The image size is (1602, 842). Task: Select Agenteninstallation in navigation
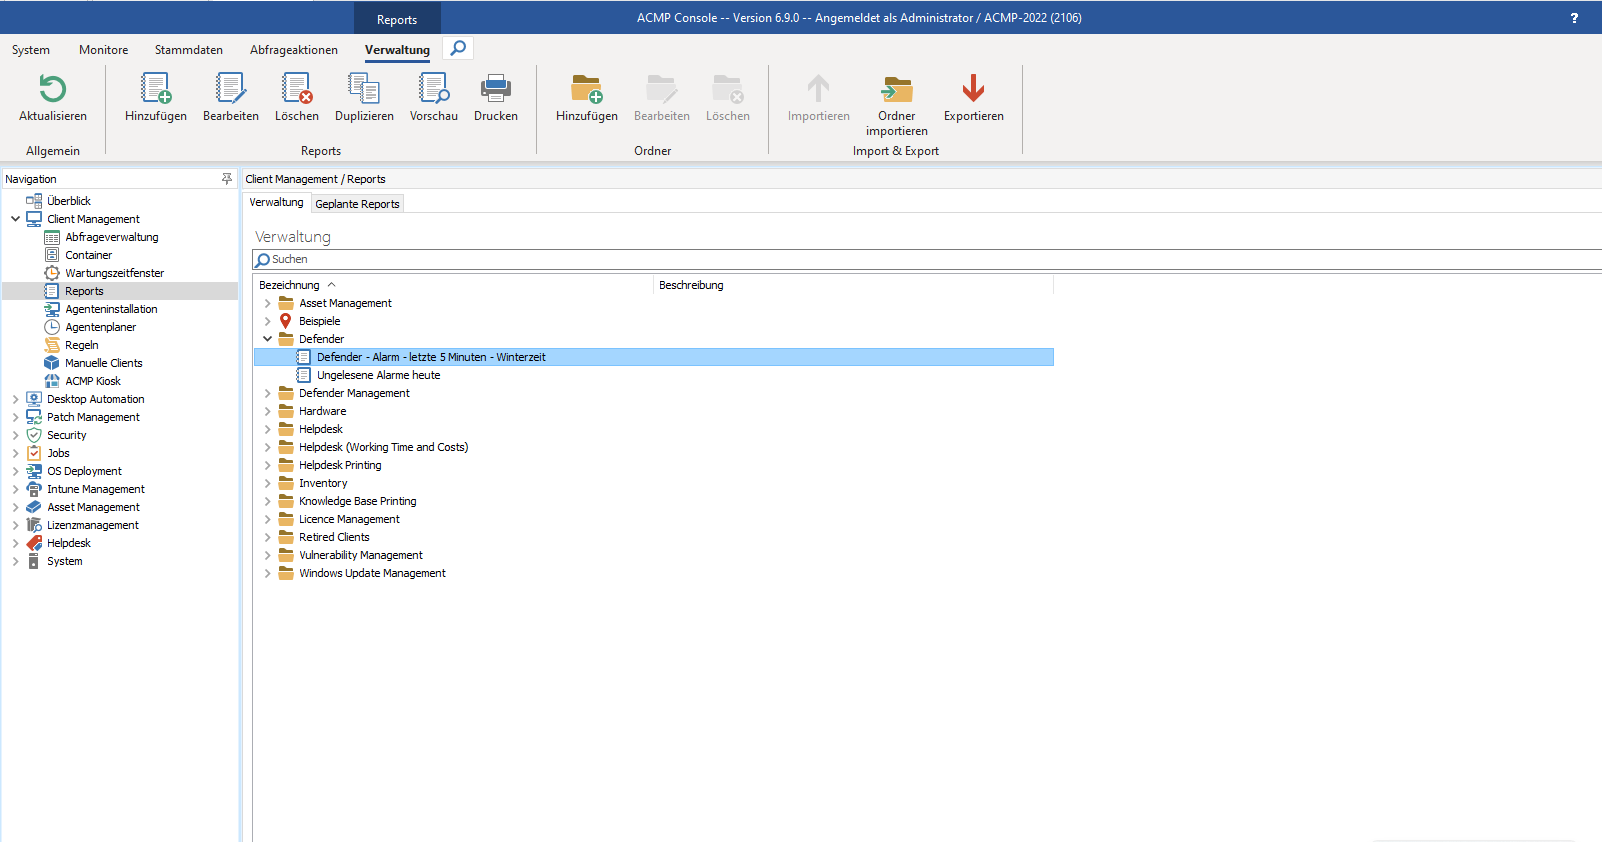[112, 309]
